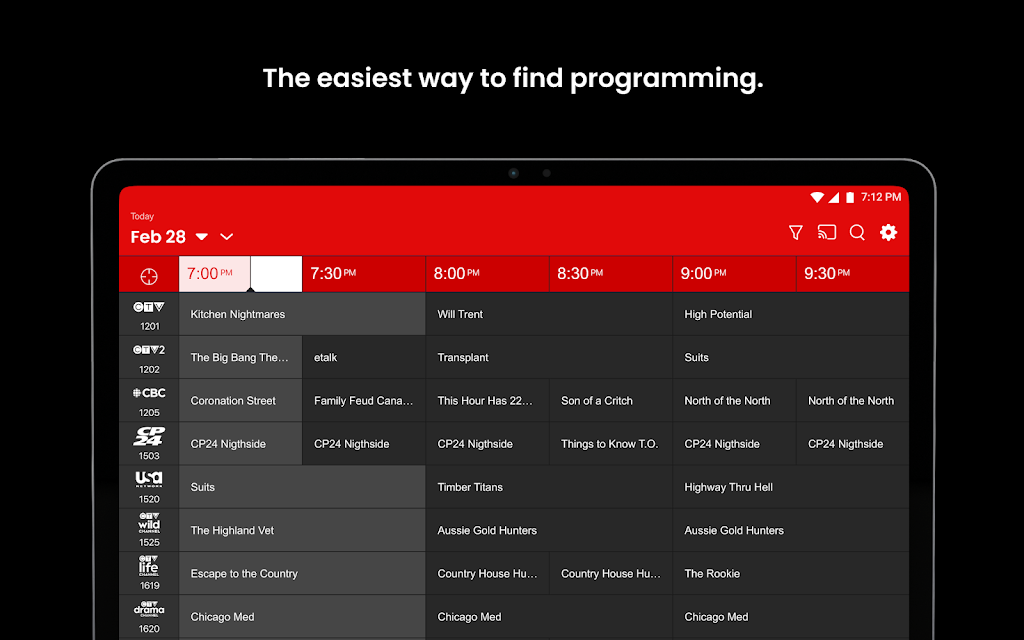
Task: Select the USA Network channel logo
Action: tap(149, 480)
